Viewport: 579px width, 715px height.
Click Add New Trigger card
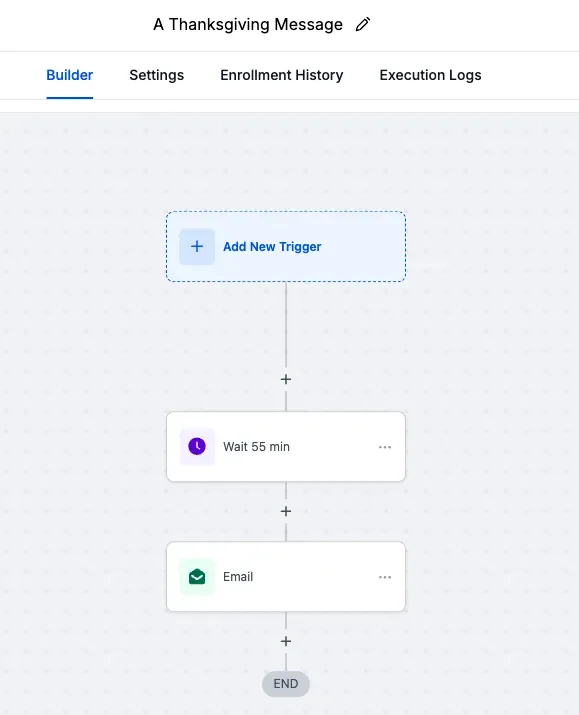click(286, 246)
